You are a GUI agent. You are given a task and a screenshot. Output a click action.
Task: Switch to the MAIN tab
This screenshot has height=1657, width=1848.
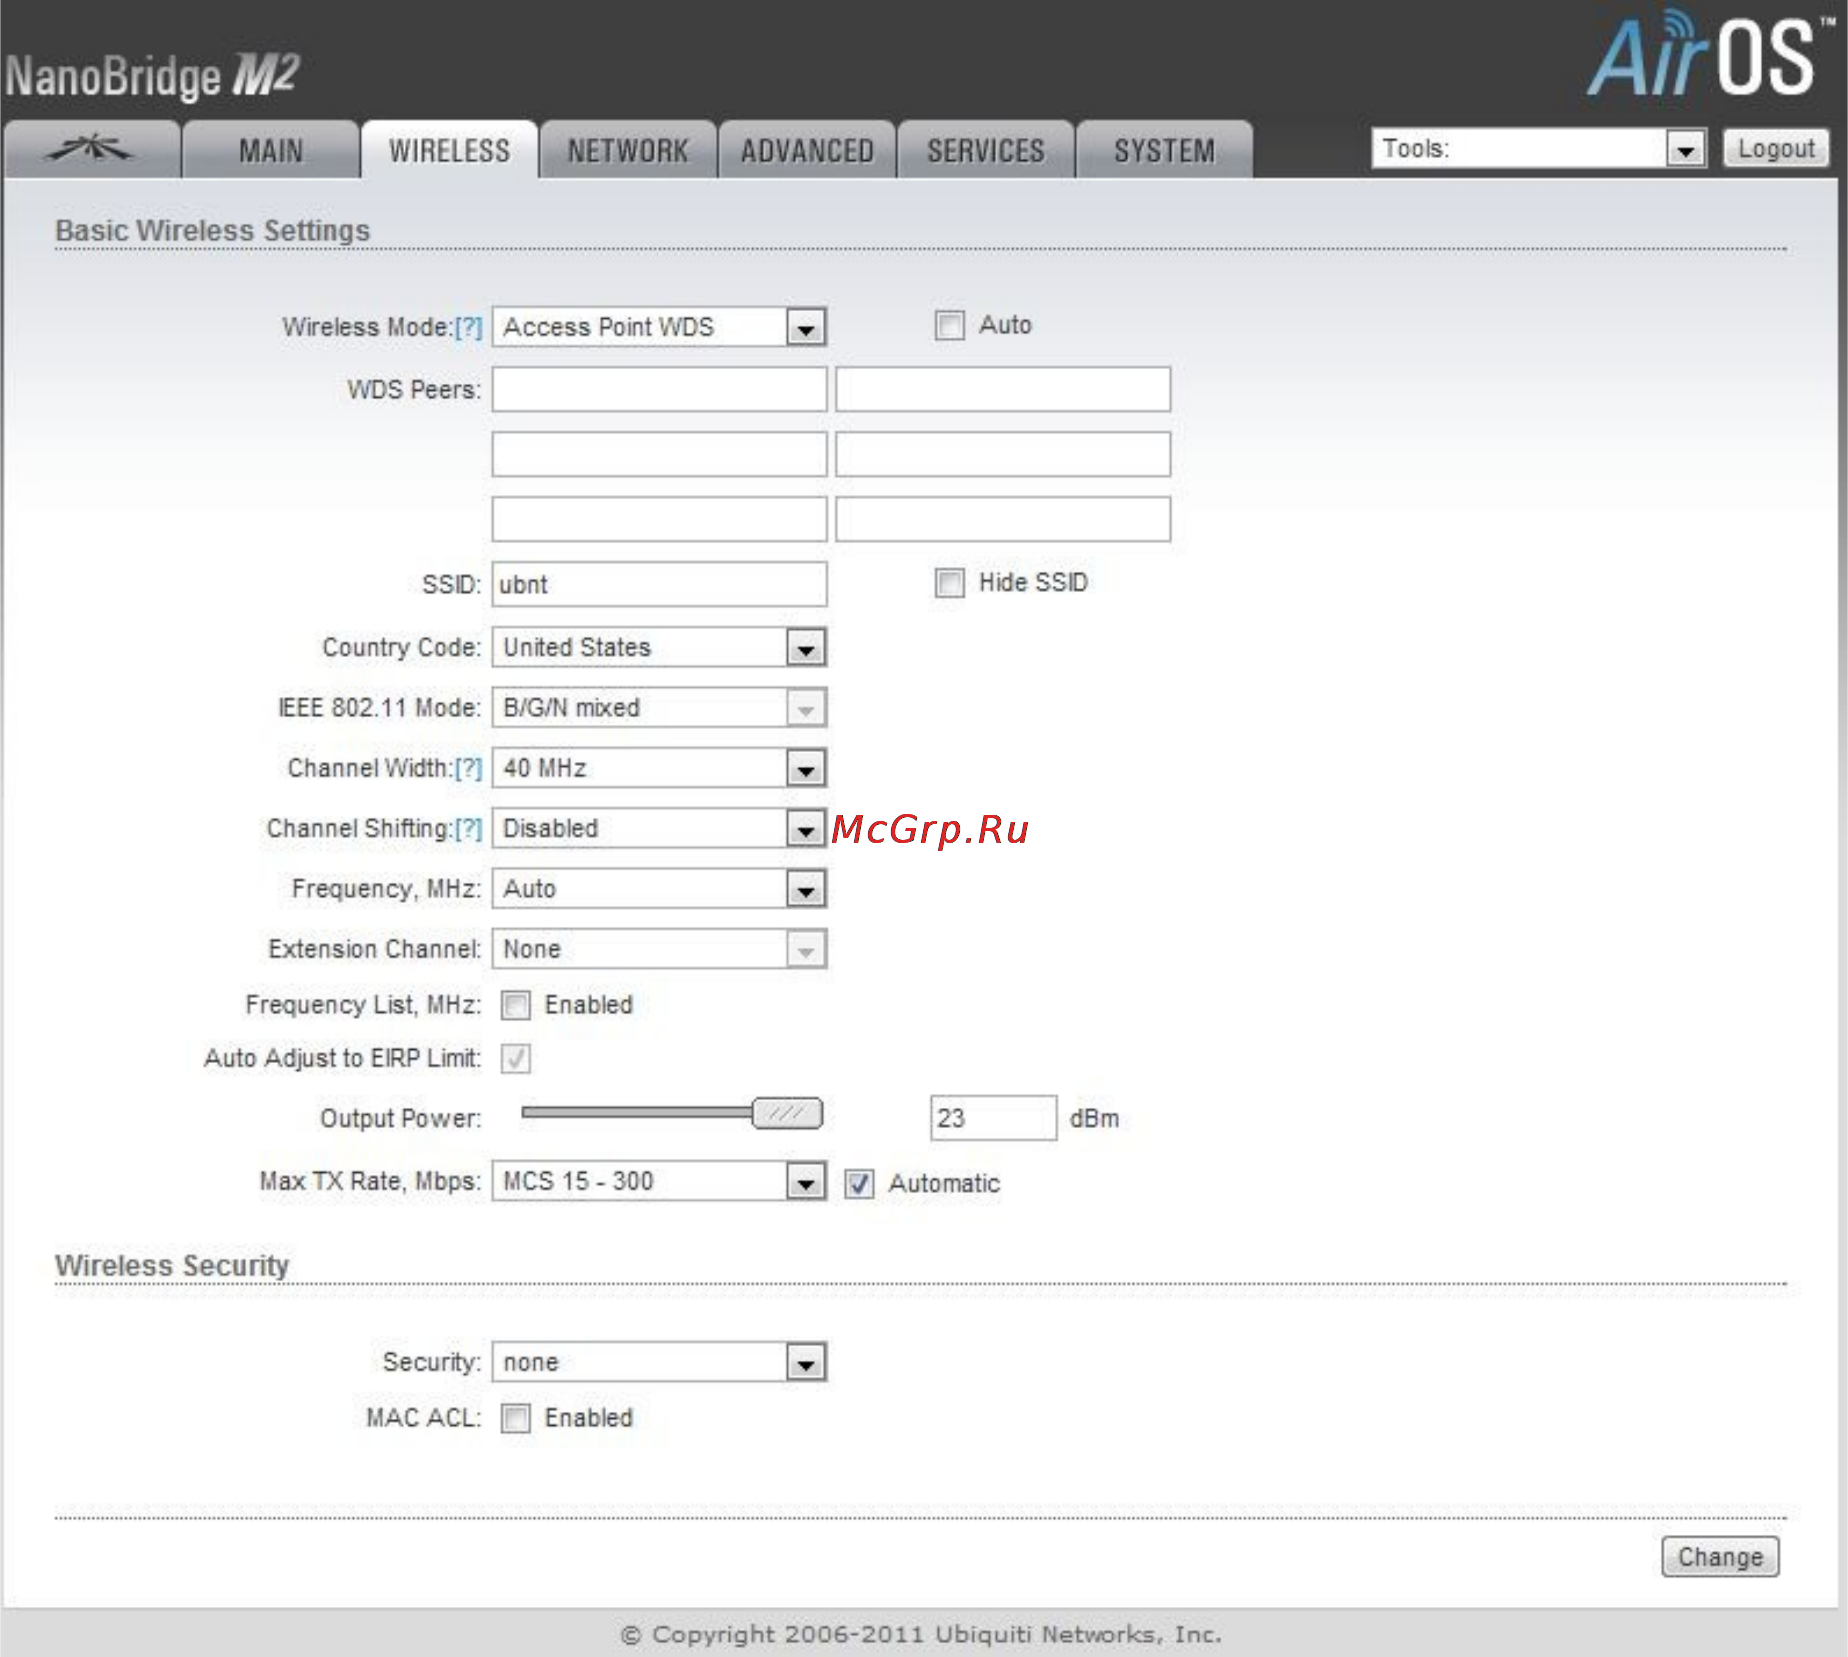(x=271, y=150)
